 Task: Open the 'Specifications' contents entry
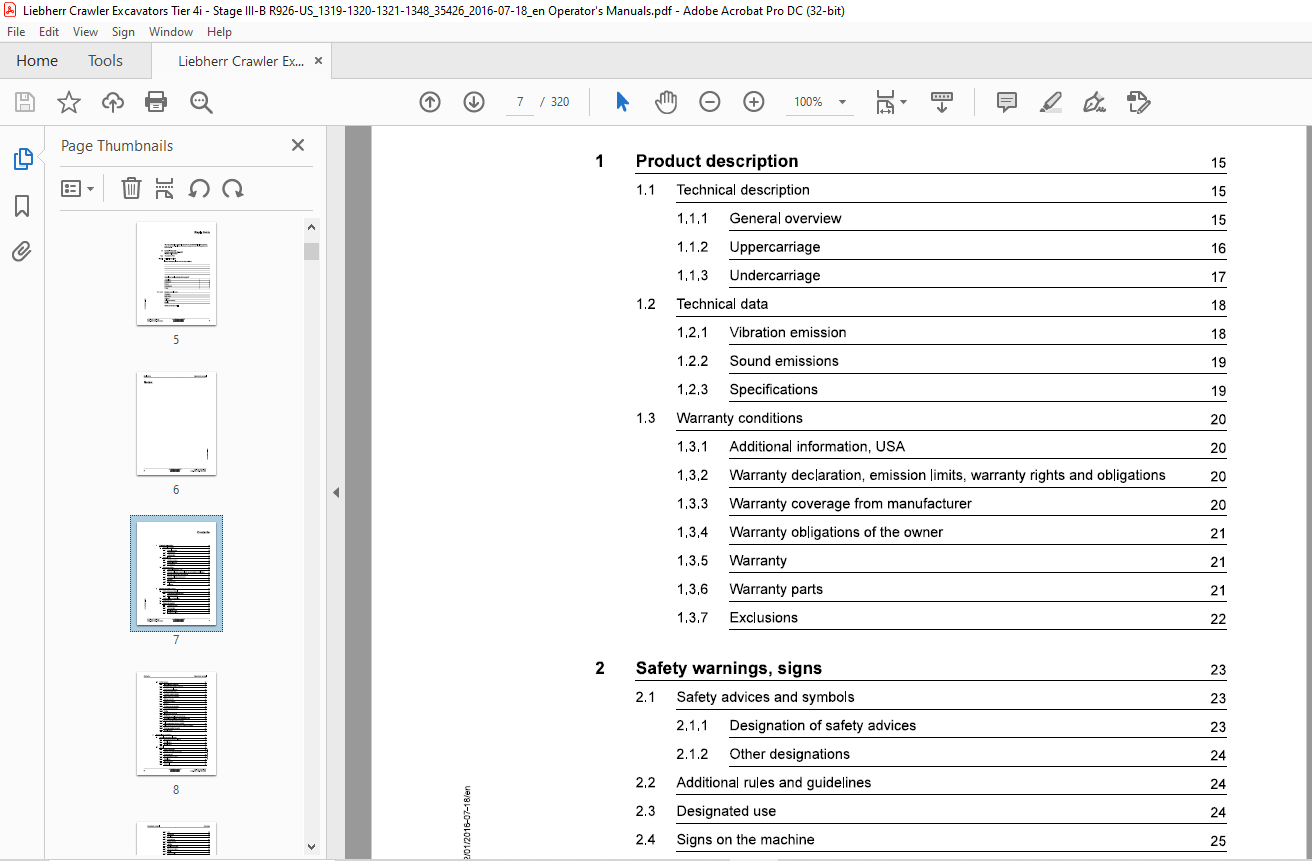pos(774,389)
